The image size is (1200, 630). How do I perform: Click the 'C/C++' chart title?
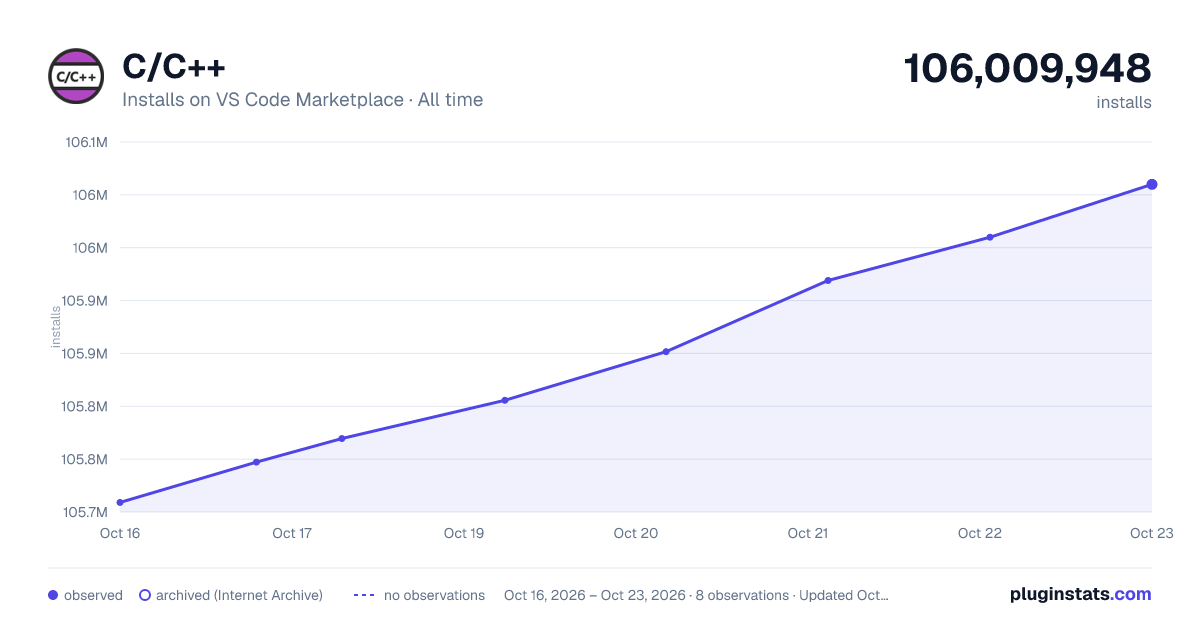pos(174,67)
